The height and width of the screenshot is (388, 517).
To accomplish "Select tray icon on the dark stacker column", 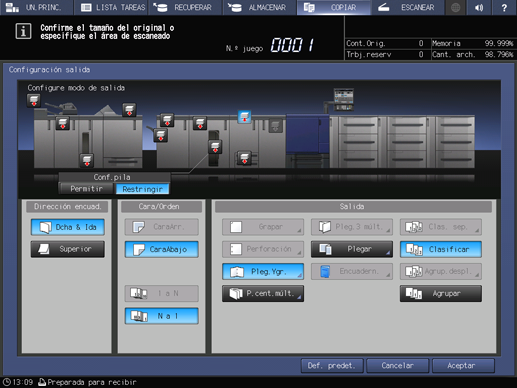I will coord(215,147).
